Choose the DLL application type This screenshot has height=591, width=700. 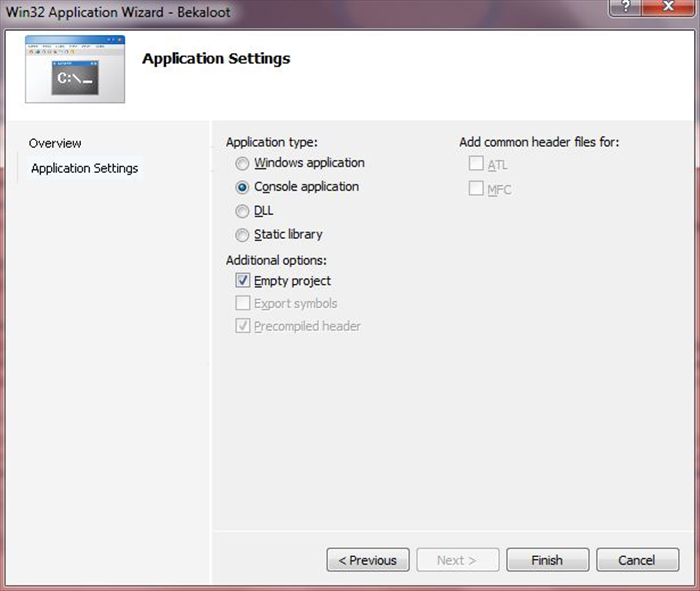242,211
